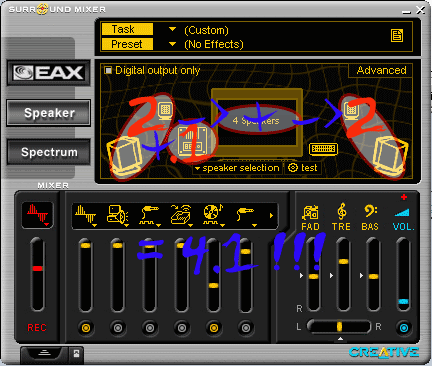
Task: Click the subwoofer icon
Action: click(193, 142)
